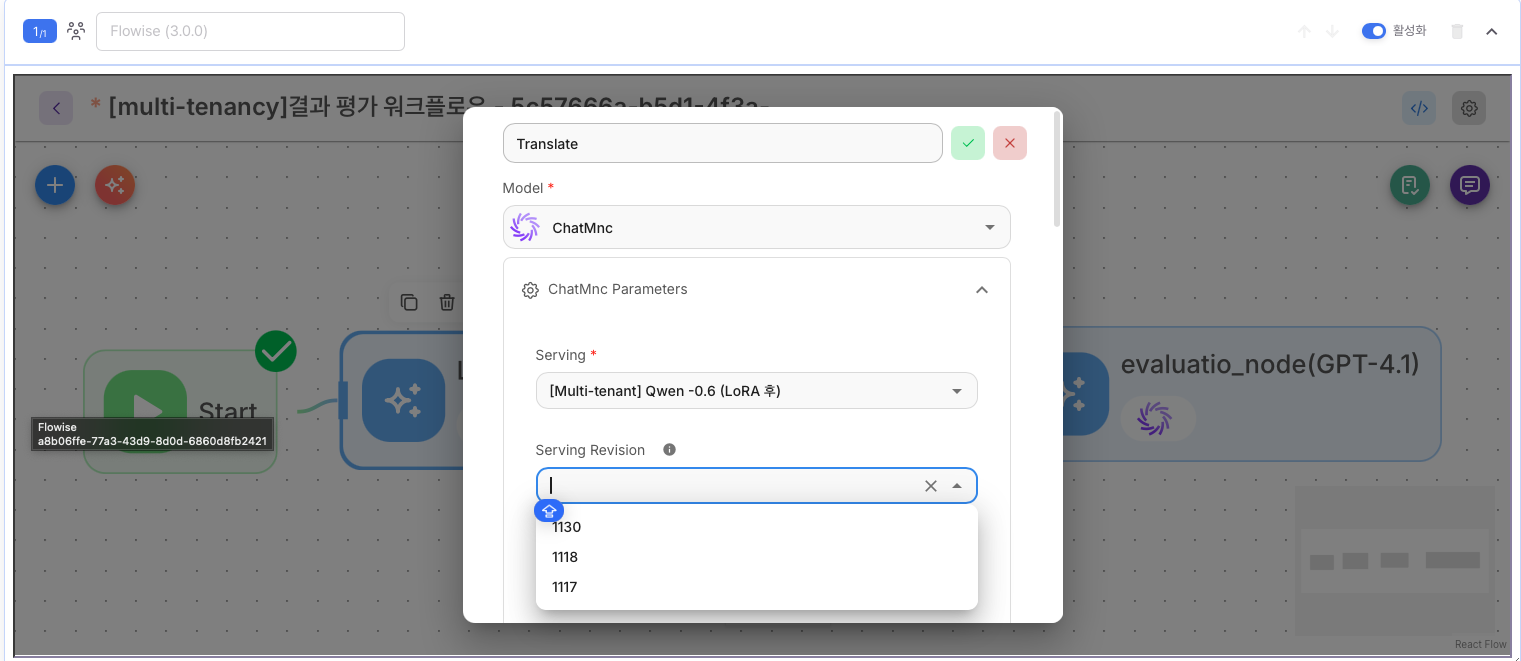Click the duplicate node copy icon
This screenshot has height=661, width=1521.
pos(409,302)
